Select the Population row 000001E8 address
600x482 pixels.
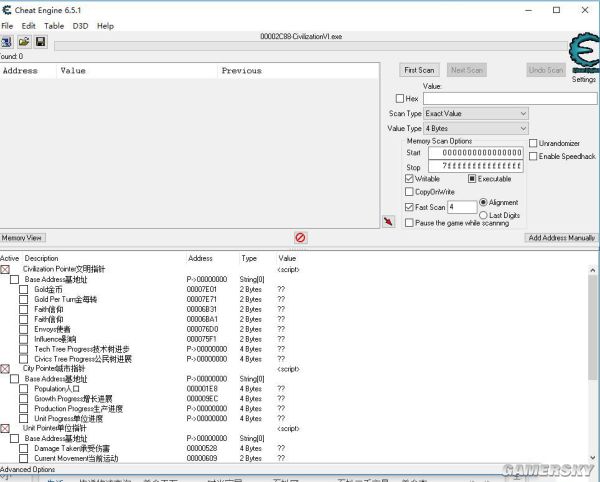[202, 389]
